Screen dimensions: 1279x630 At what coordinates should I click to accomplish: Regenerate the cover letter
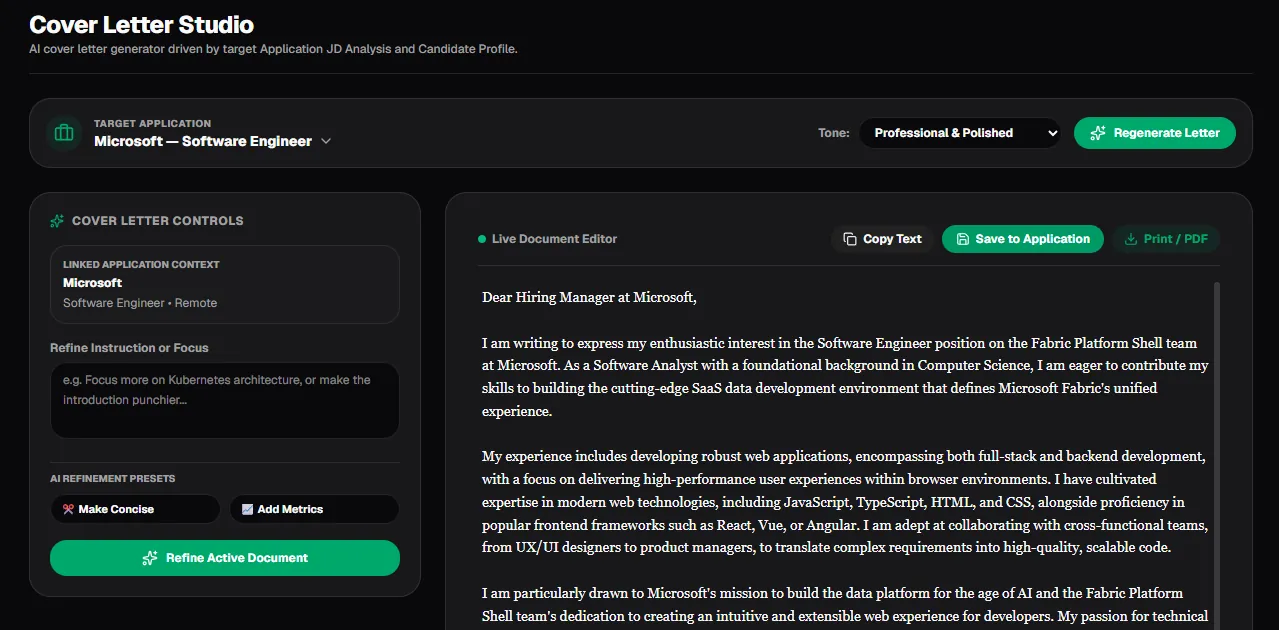click(x=1155, y=133)
